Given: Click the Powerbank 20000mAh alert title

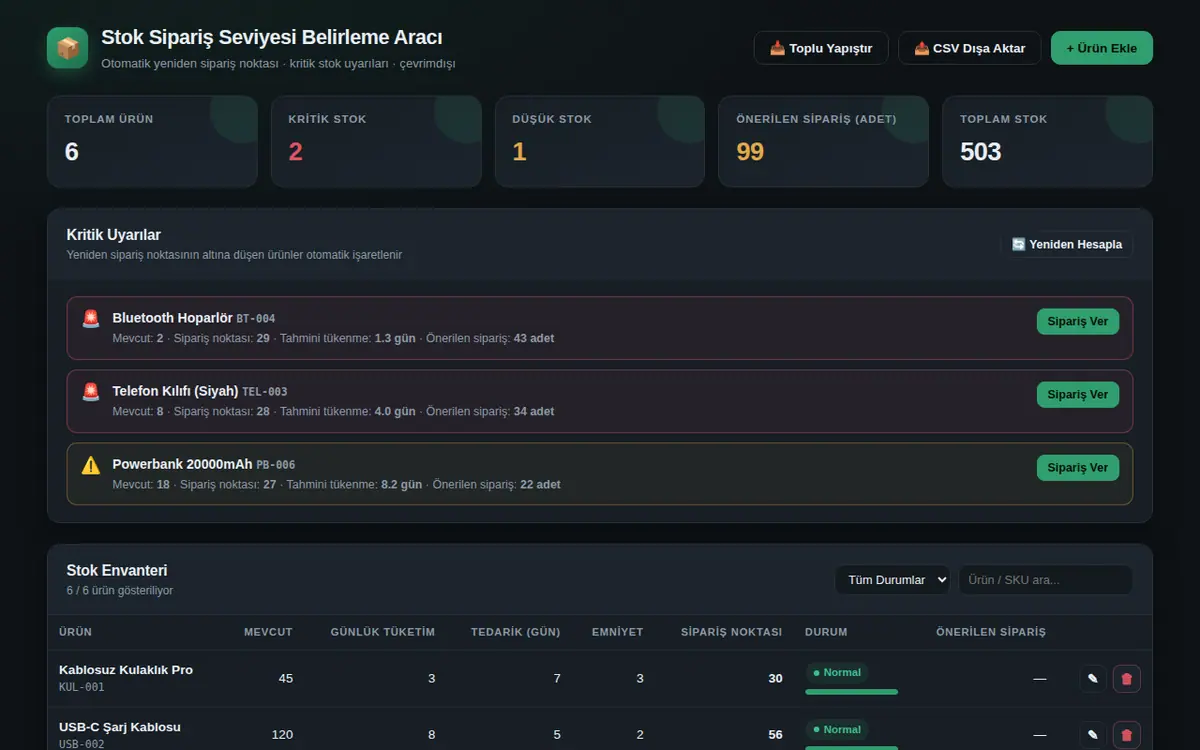Looking at the screenshot, I should pos(182,464).
